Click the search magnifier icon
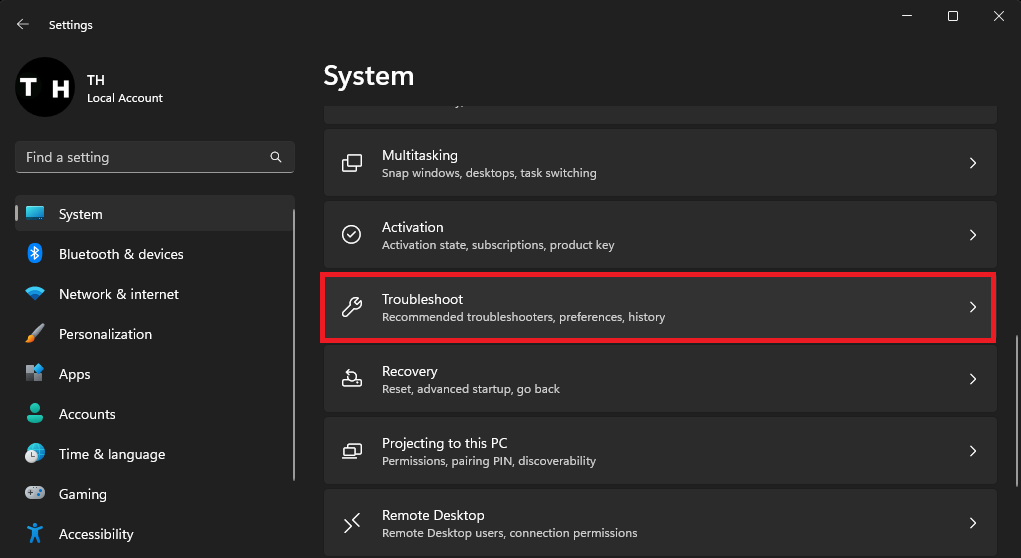 click(x=276, y=157)
